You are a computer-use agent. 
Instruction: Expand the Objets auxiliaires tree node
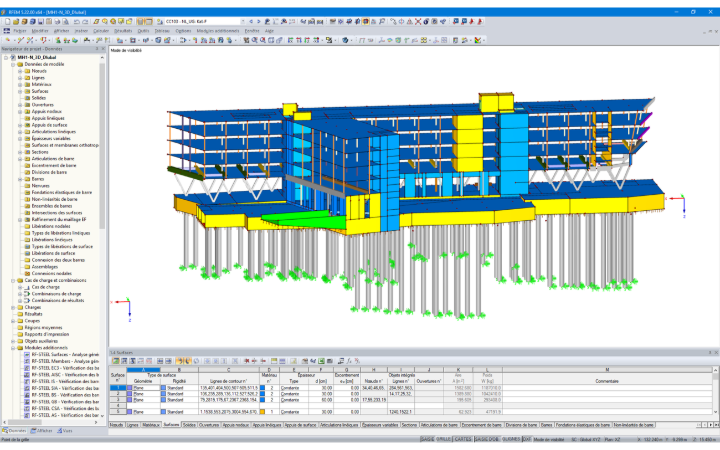click(13, 341)
